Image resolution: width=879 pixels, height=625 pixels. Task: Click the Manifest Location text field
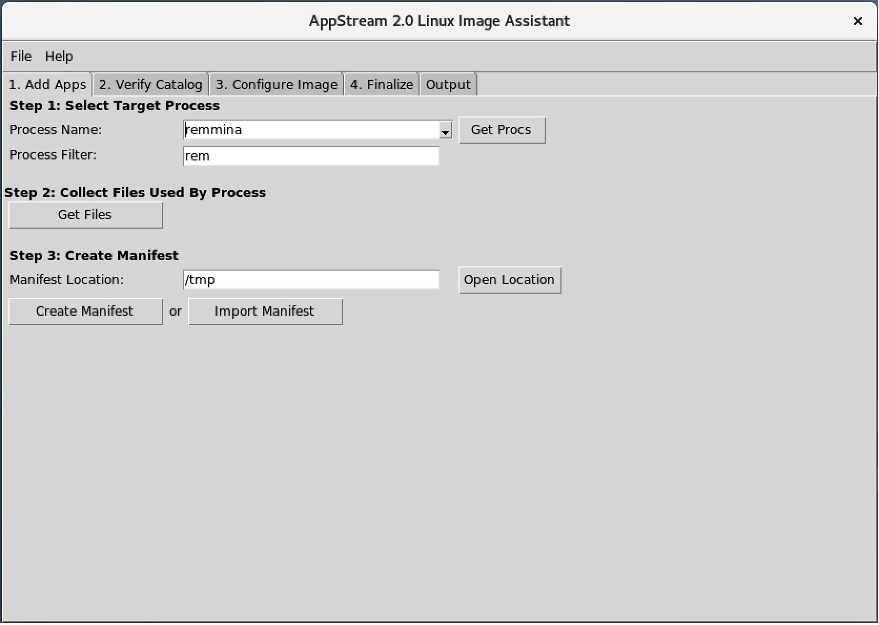(310, 280)
